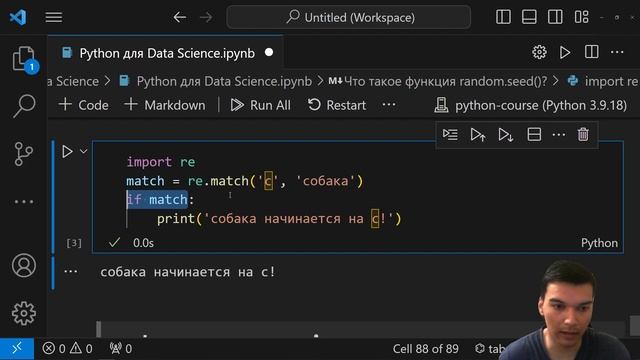The width and height of the screenshot is (640, 360).
Task: Open the Explorer view in activity bar
Action: coord(24,59)
